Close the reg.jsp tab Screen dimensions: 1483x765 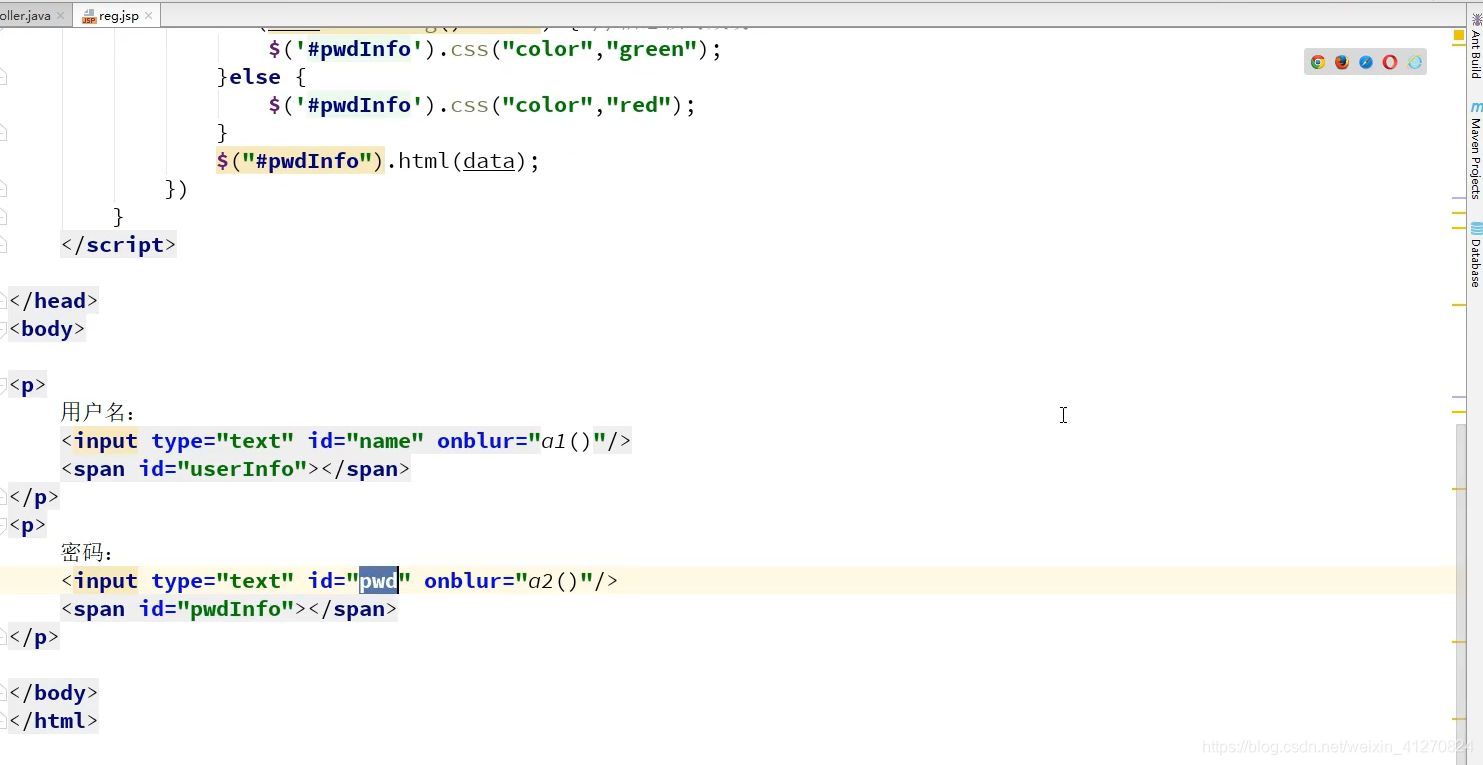tap(150, 16)
